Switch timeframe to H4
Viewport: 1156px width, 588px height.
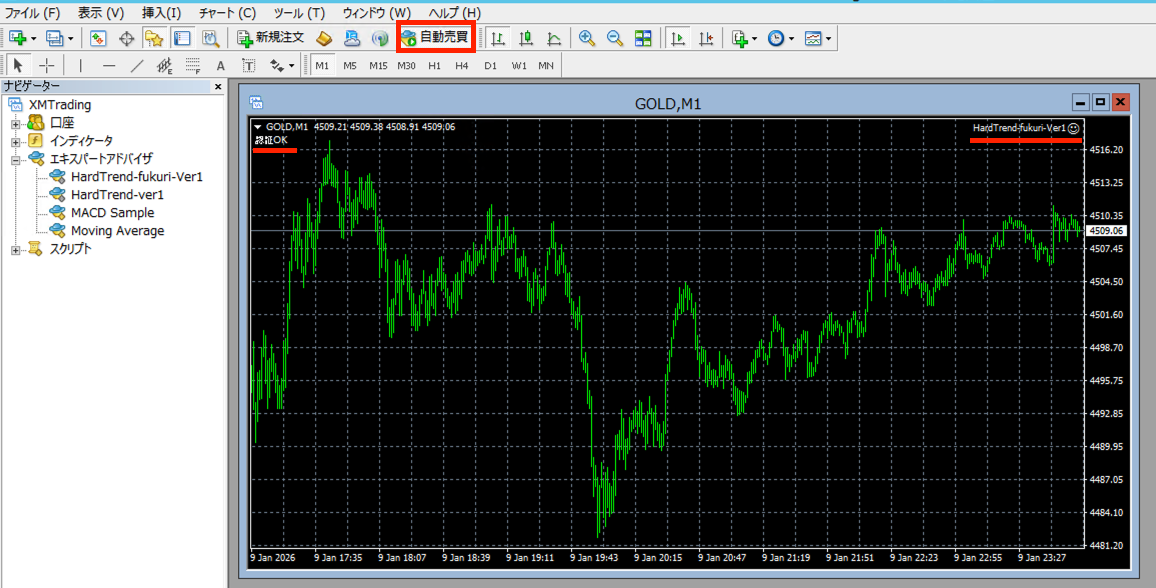pos(461,65)
